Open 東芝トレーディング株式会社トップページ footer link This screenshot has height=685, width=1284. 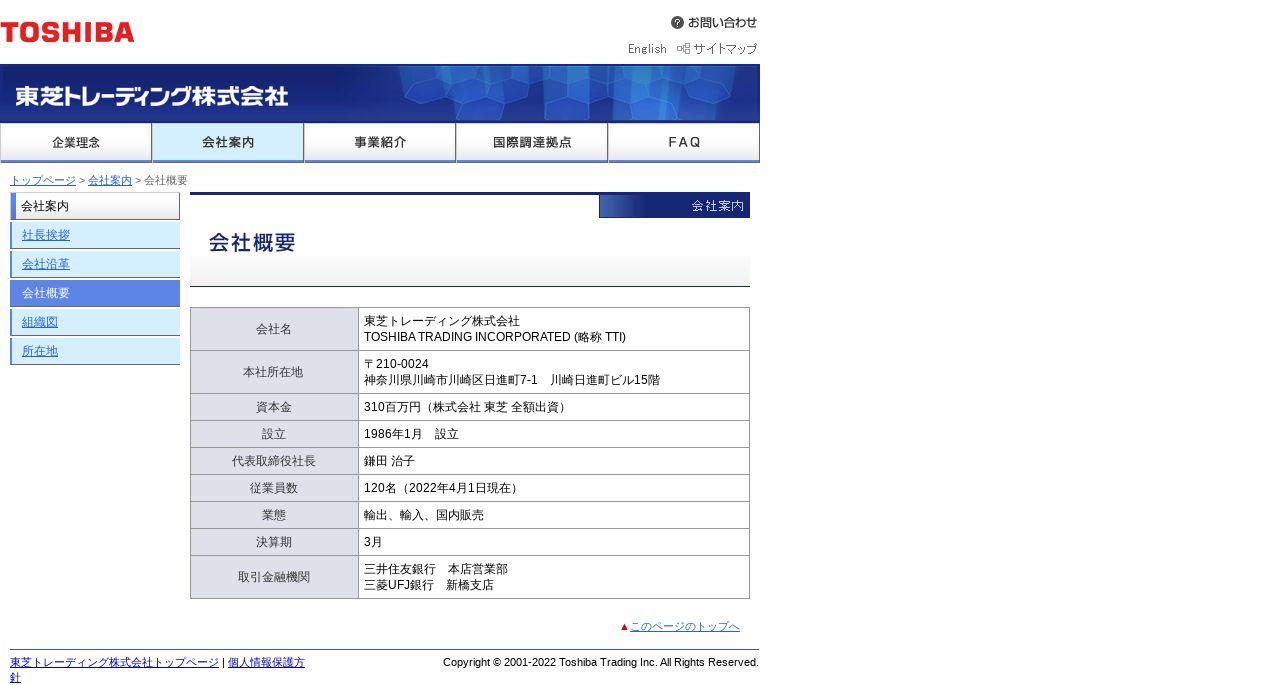coord(114,662)
